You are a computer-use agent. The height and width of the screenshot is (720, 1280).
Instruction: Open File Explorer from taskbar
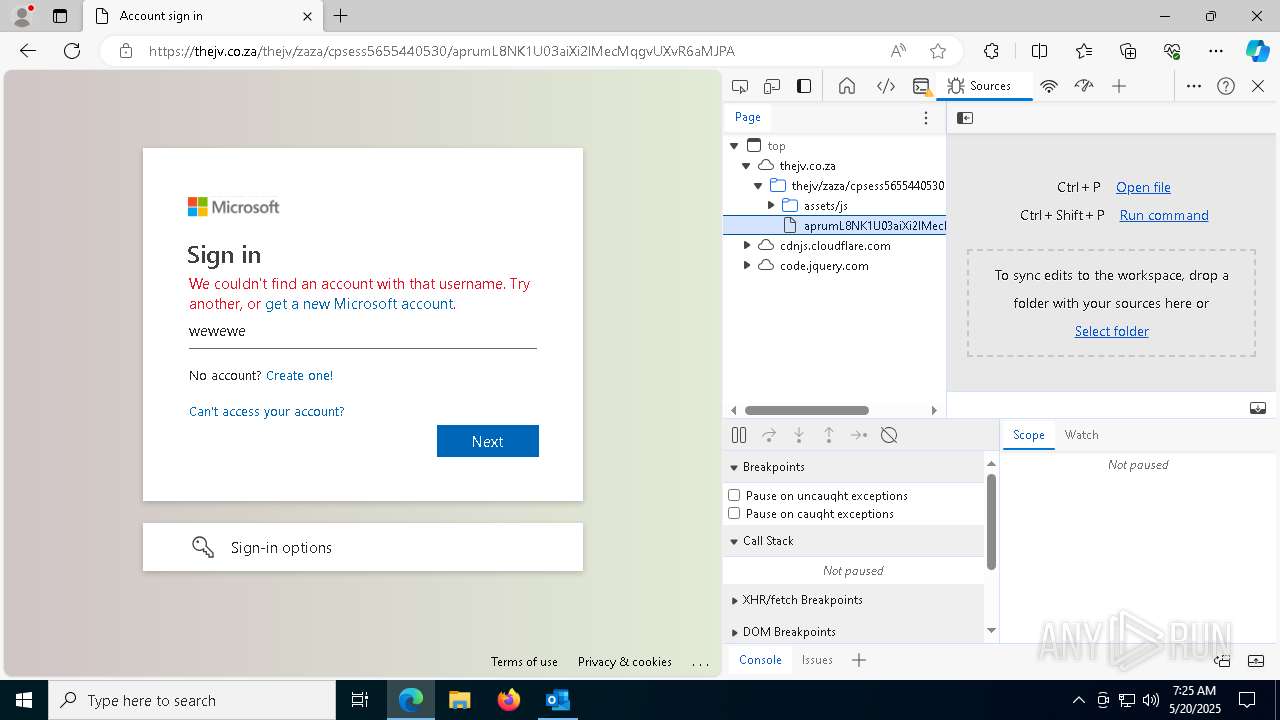point(459,700)
